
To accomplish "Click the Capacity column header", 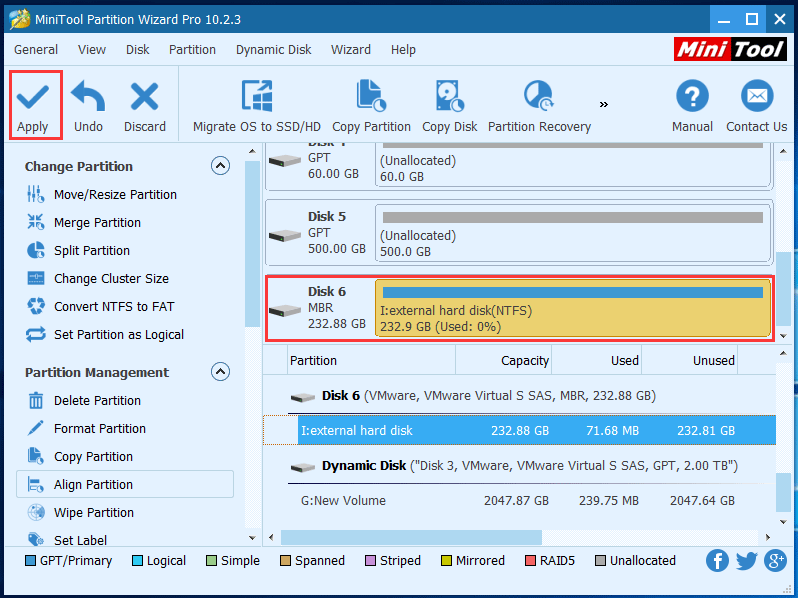I will coord(524,361).
